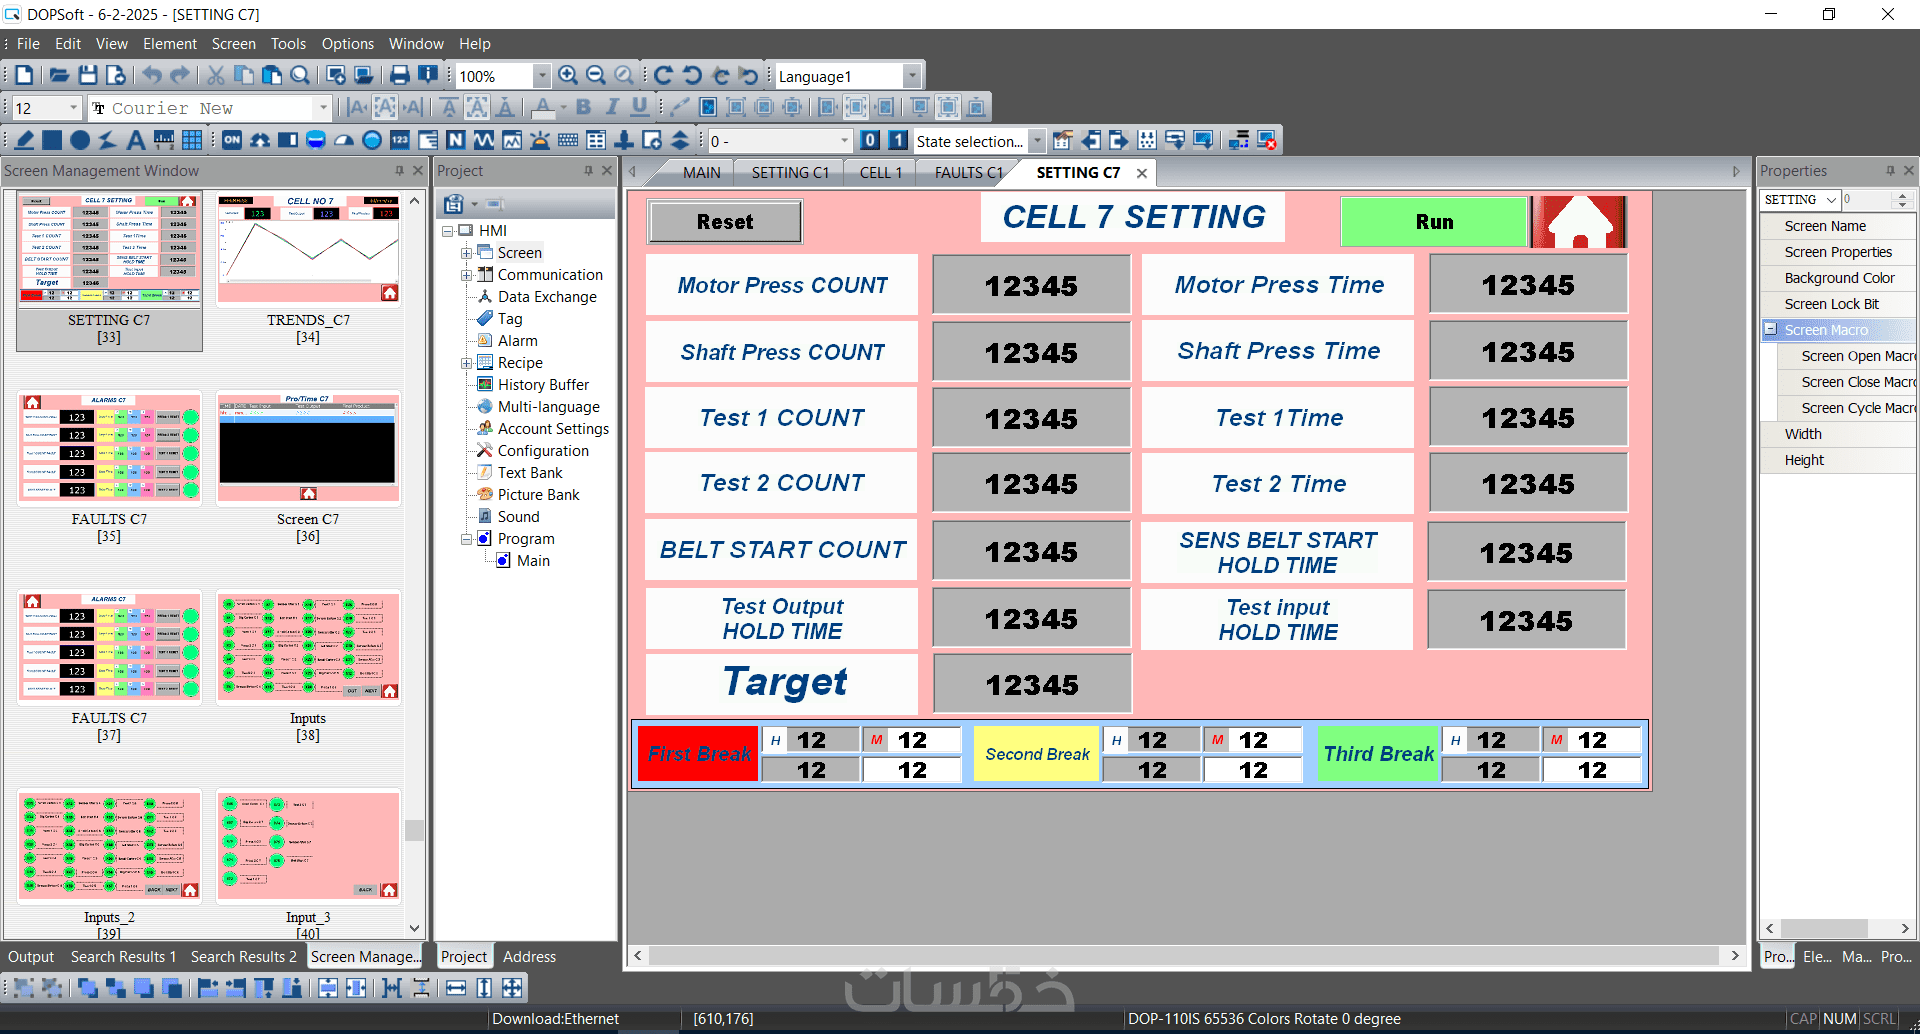This screenshot has height=1034, width=1920.
Task: Insert an alarm lamp element
Action: point(540,140)
